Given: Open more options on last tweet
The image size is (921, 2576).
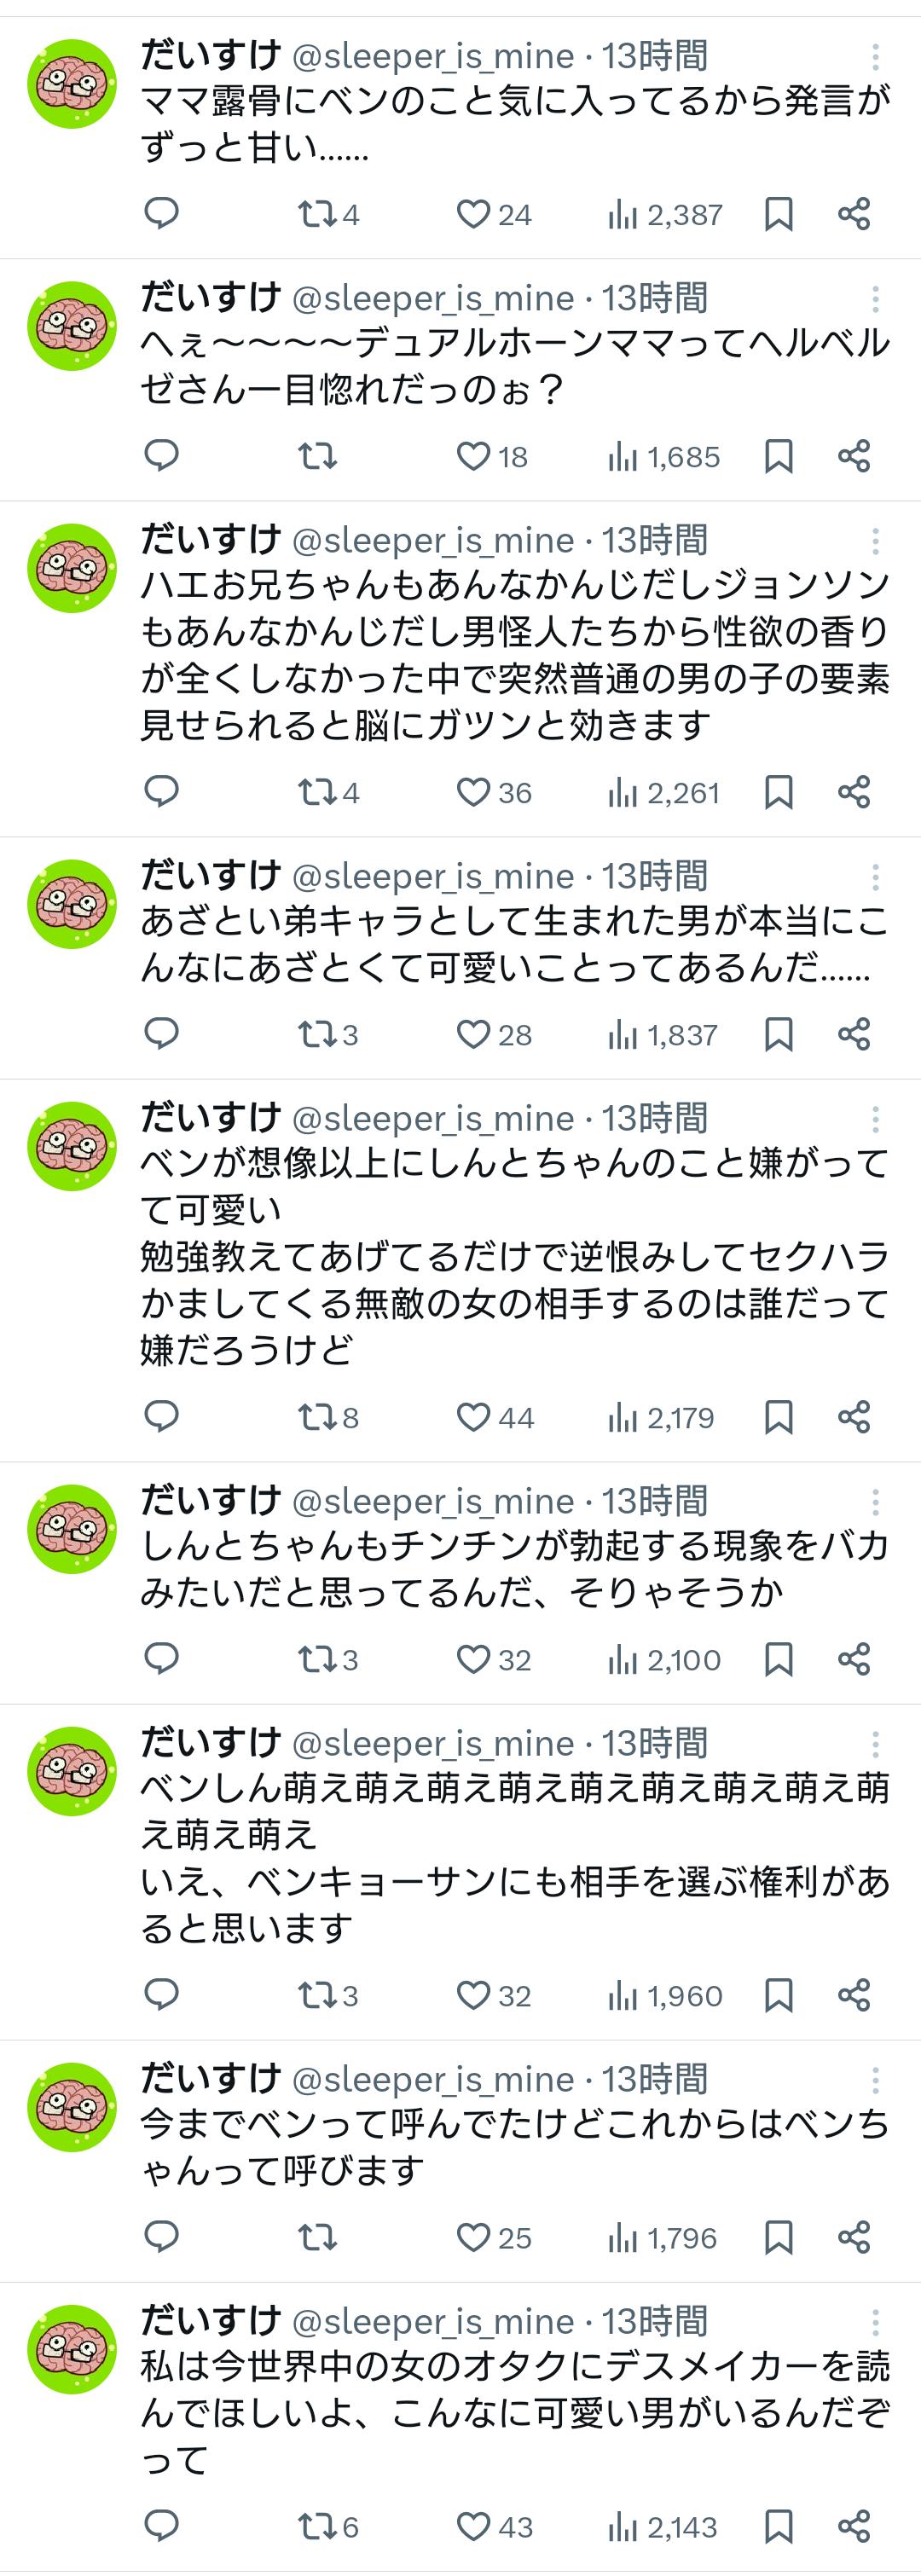Looking at the screenshot, I should [875, 2322].
